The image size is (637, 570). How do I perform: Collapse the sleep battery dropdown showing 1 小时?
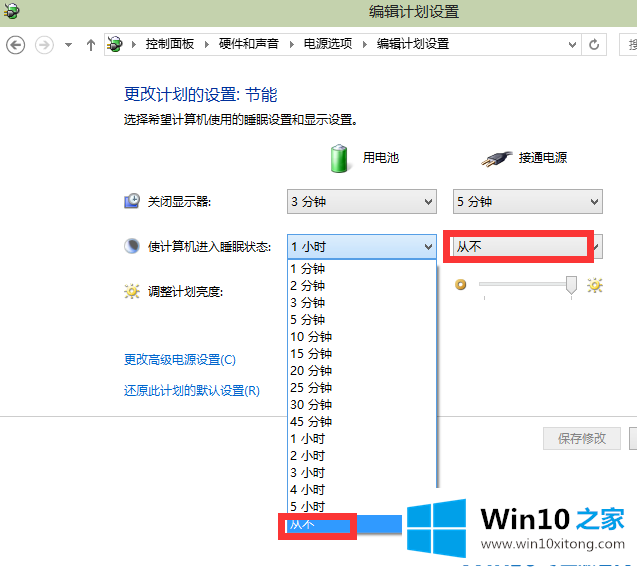[x=362, y=246]
